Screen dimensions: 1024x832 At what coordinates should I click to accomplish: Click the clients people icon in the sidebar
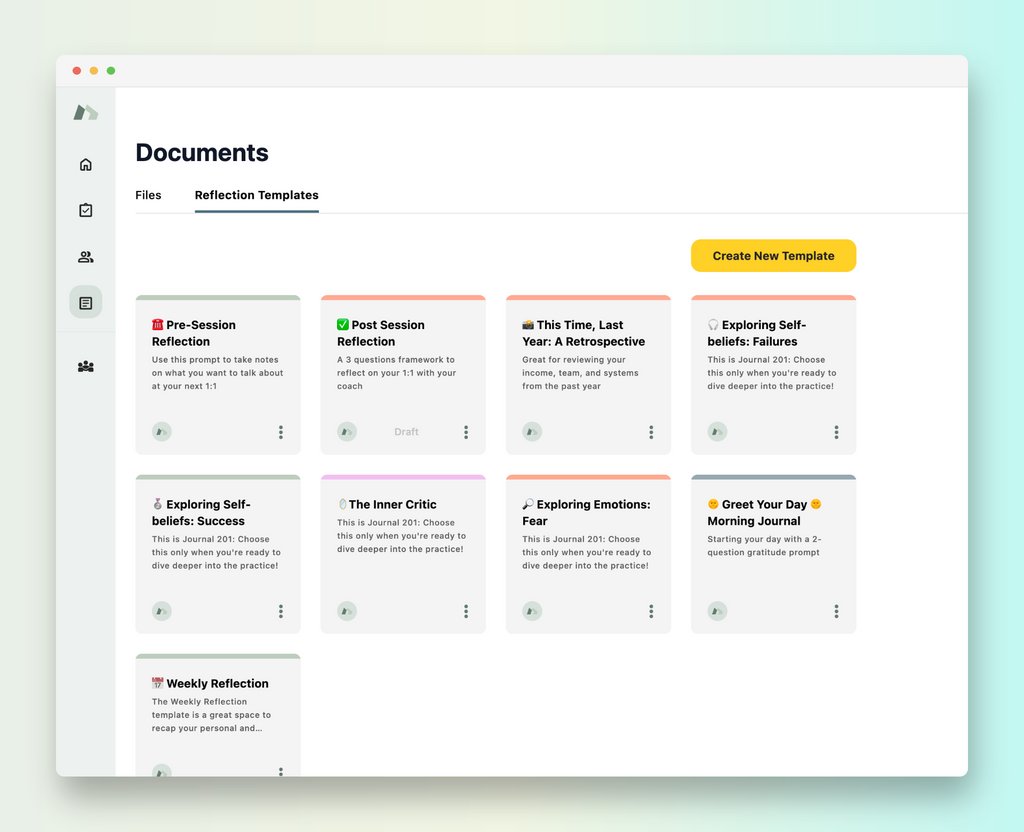86,256
